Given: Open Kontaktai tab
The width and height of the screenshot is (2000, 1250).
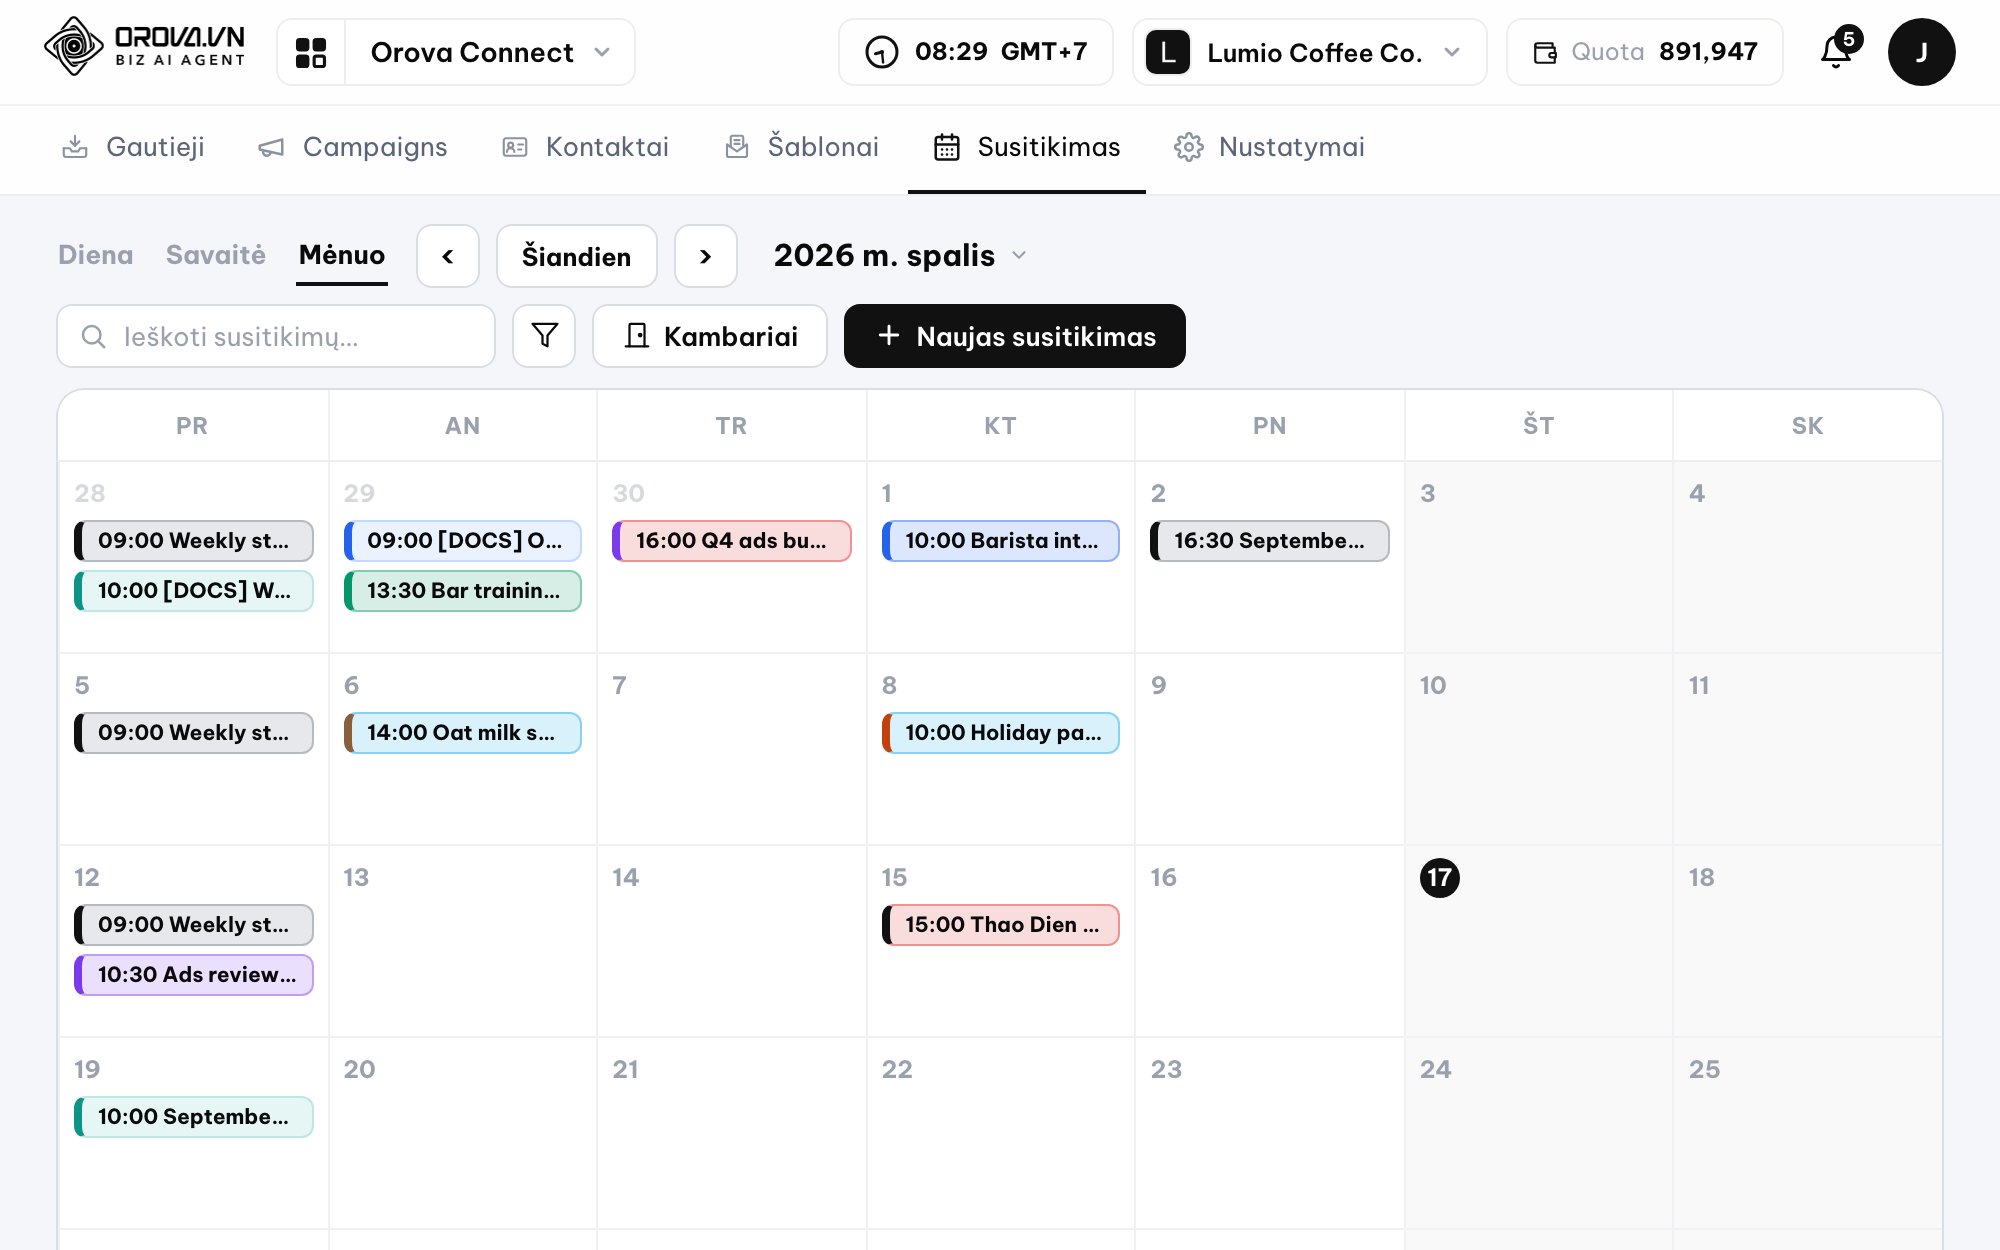Looking at the screenshot, I should [x=586, y=147].
